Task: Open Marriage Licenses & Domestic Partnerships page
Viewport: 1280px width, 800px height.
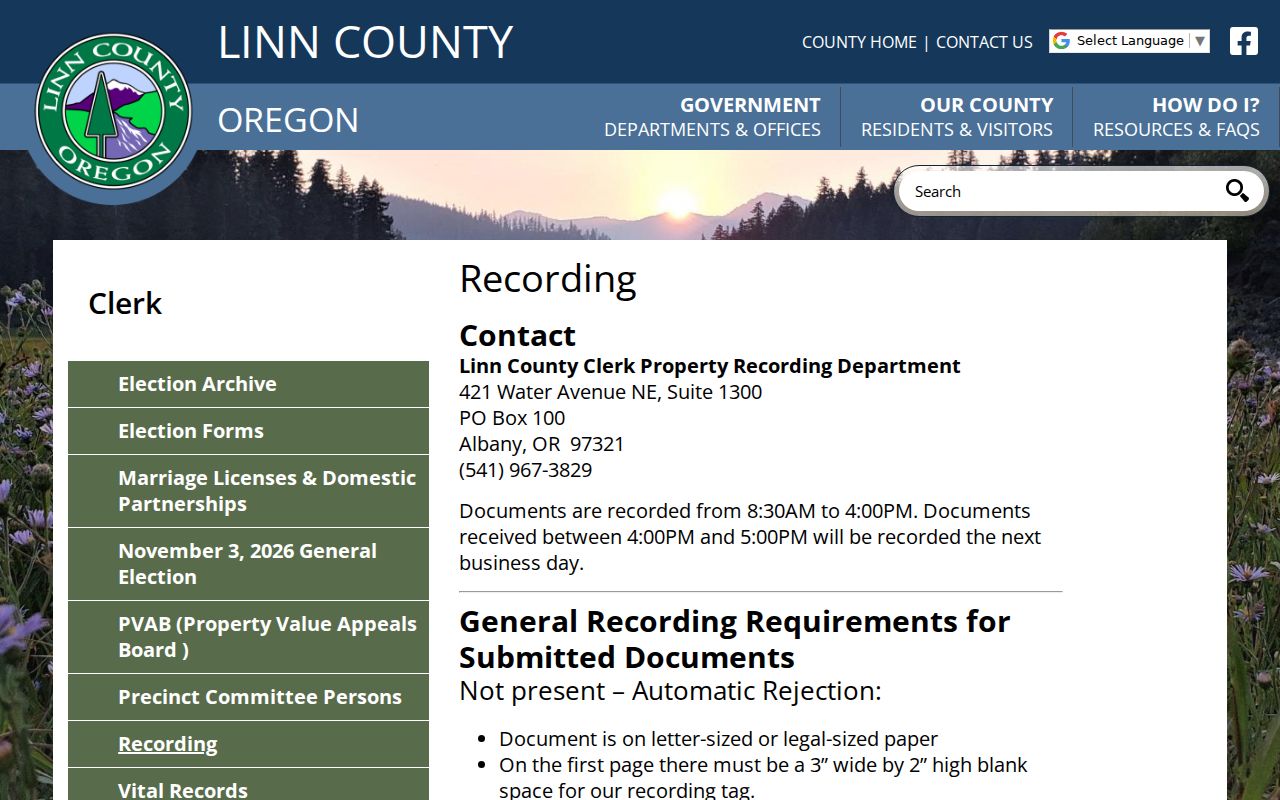Action: (x=248, y=491)
